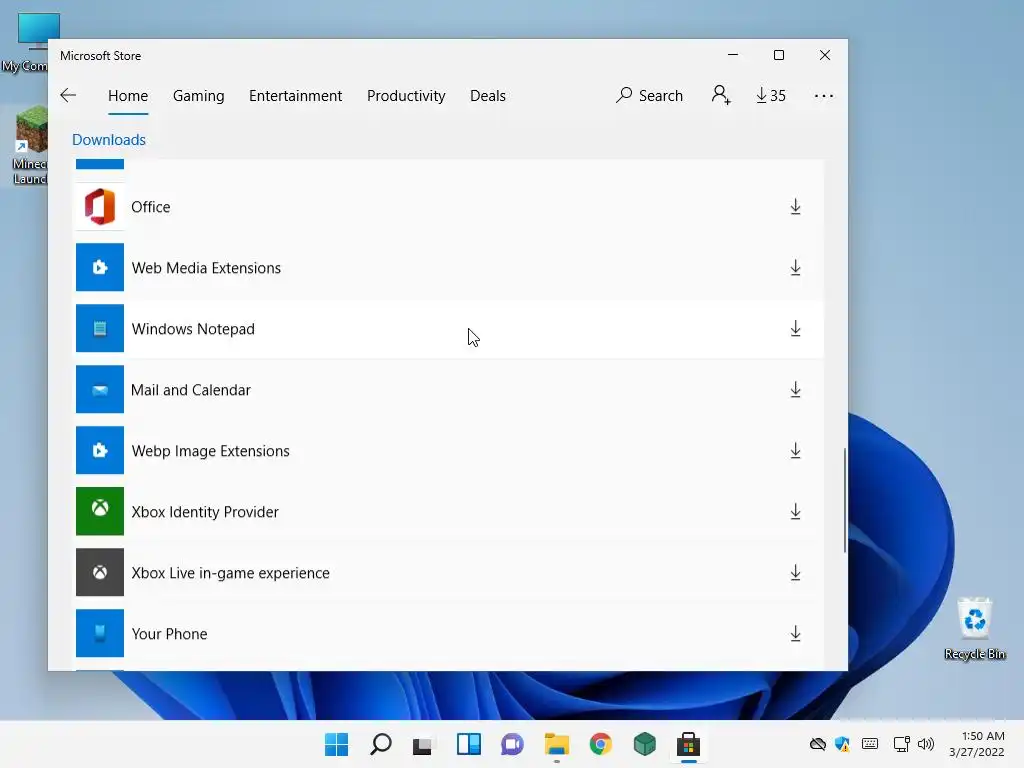Select the Windows Notepad entry text
This screenshot has width=1024, height=768.
click(x=193, y=328)
